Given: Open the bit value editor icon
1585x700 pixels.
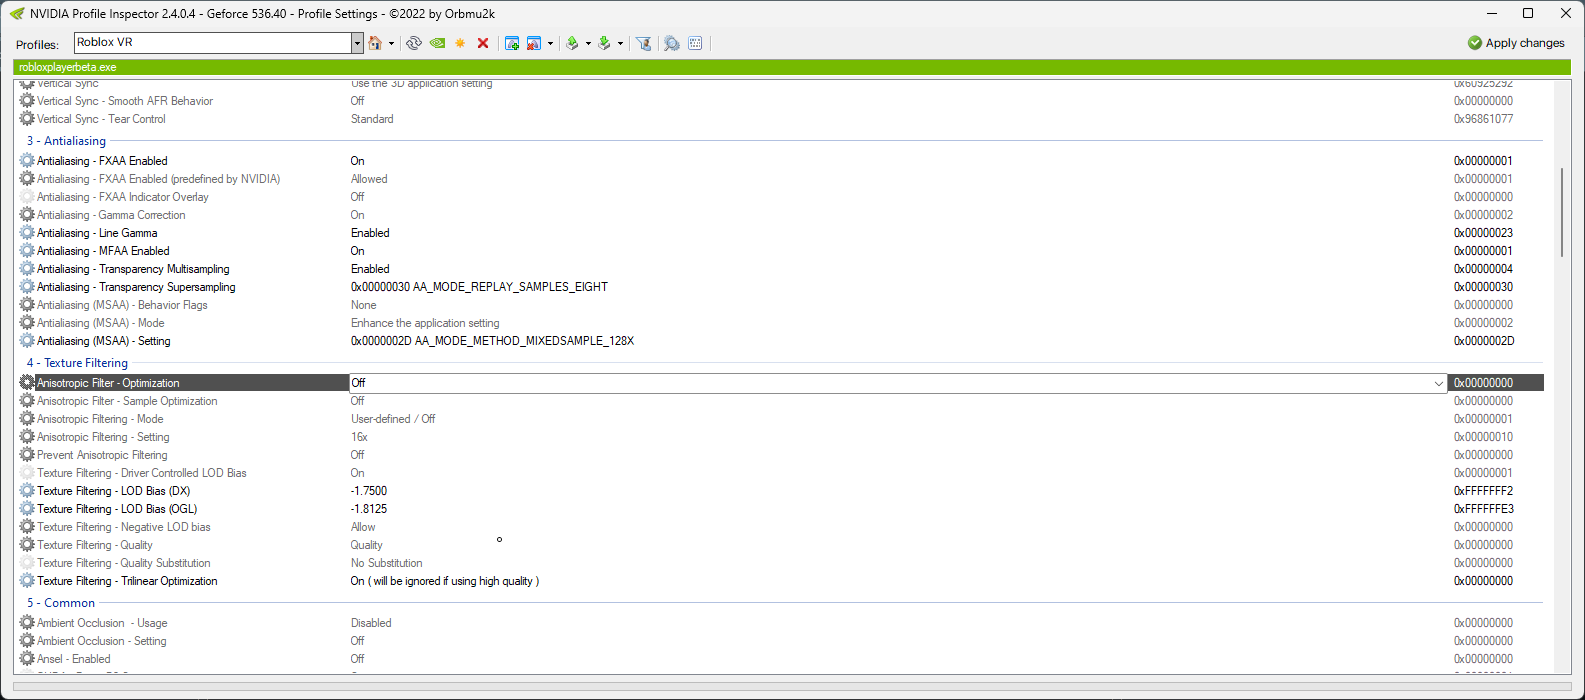Looking at the screenshot, I should [x=695, y=43].
